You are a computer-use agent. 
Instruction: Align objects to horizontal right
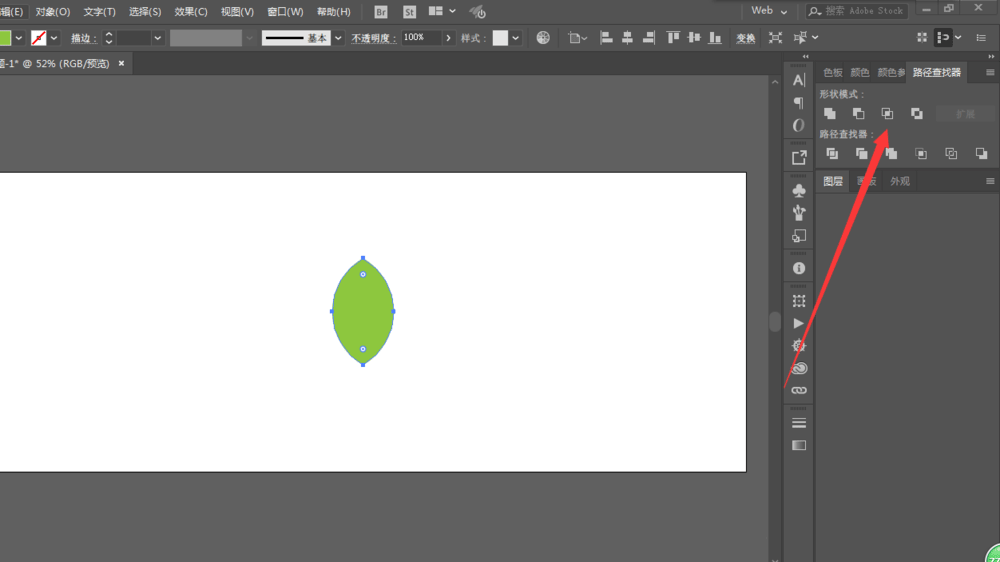coord(649,38)
